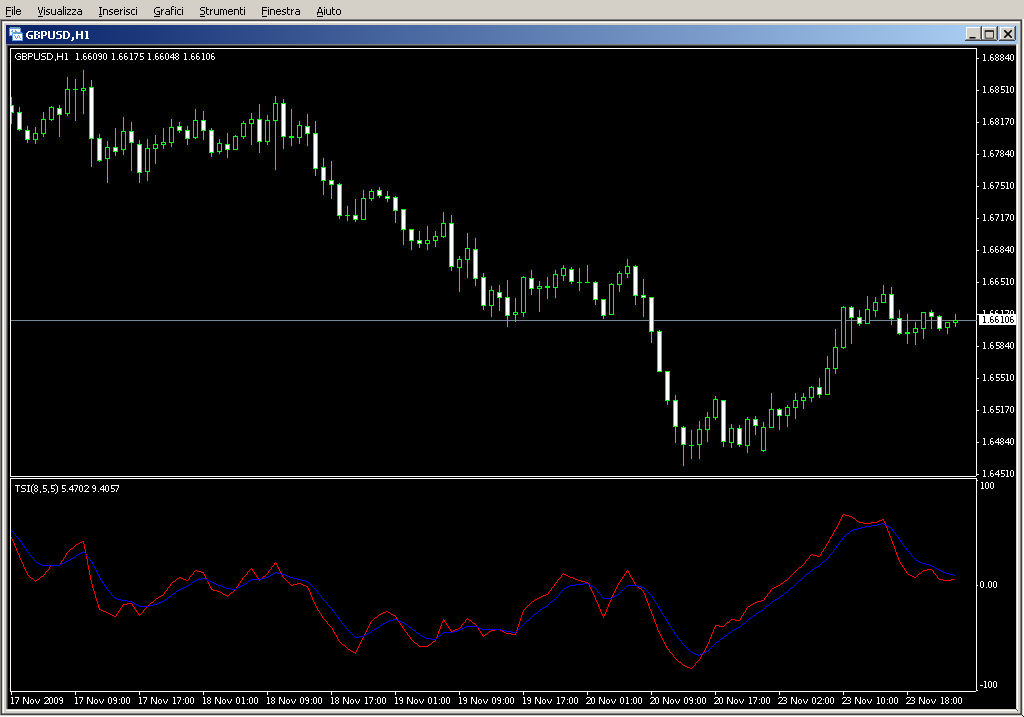Maximize the GBPUSD,H1 chart window
Image resolution: width=1024 pixels, height=717 pixels.
989,34
